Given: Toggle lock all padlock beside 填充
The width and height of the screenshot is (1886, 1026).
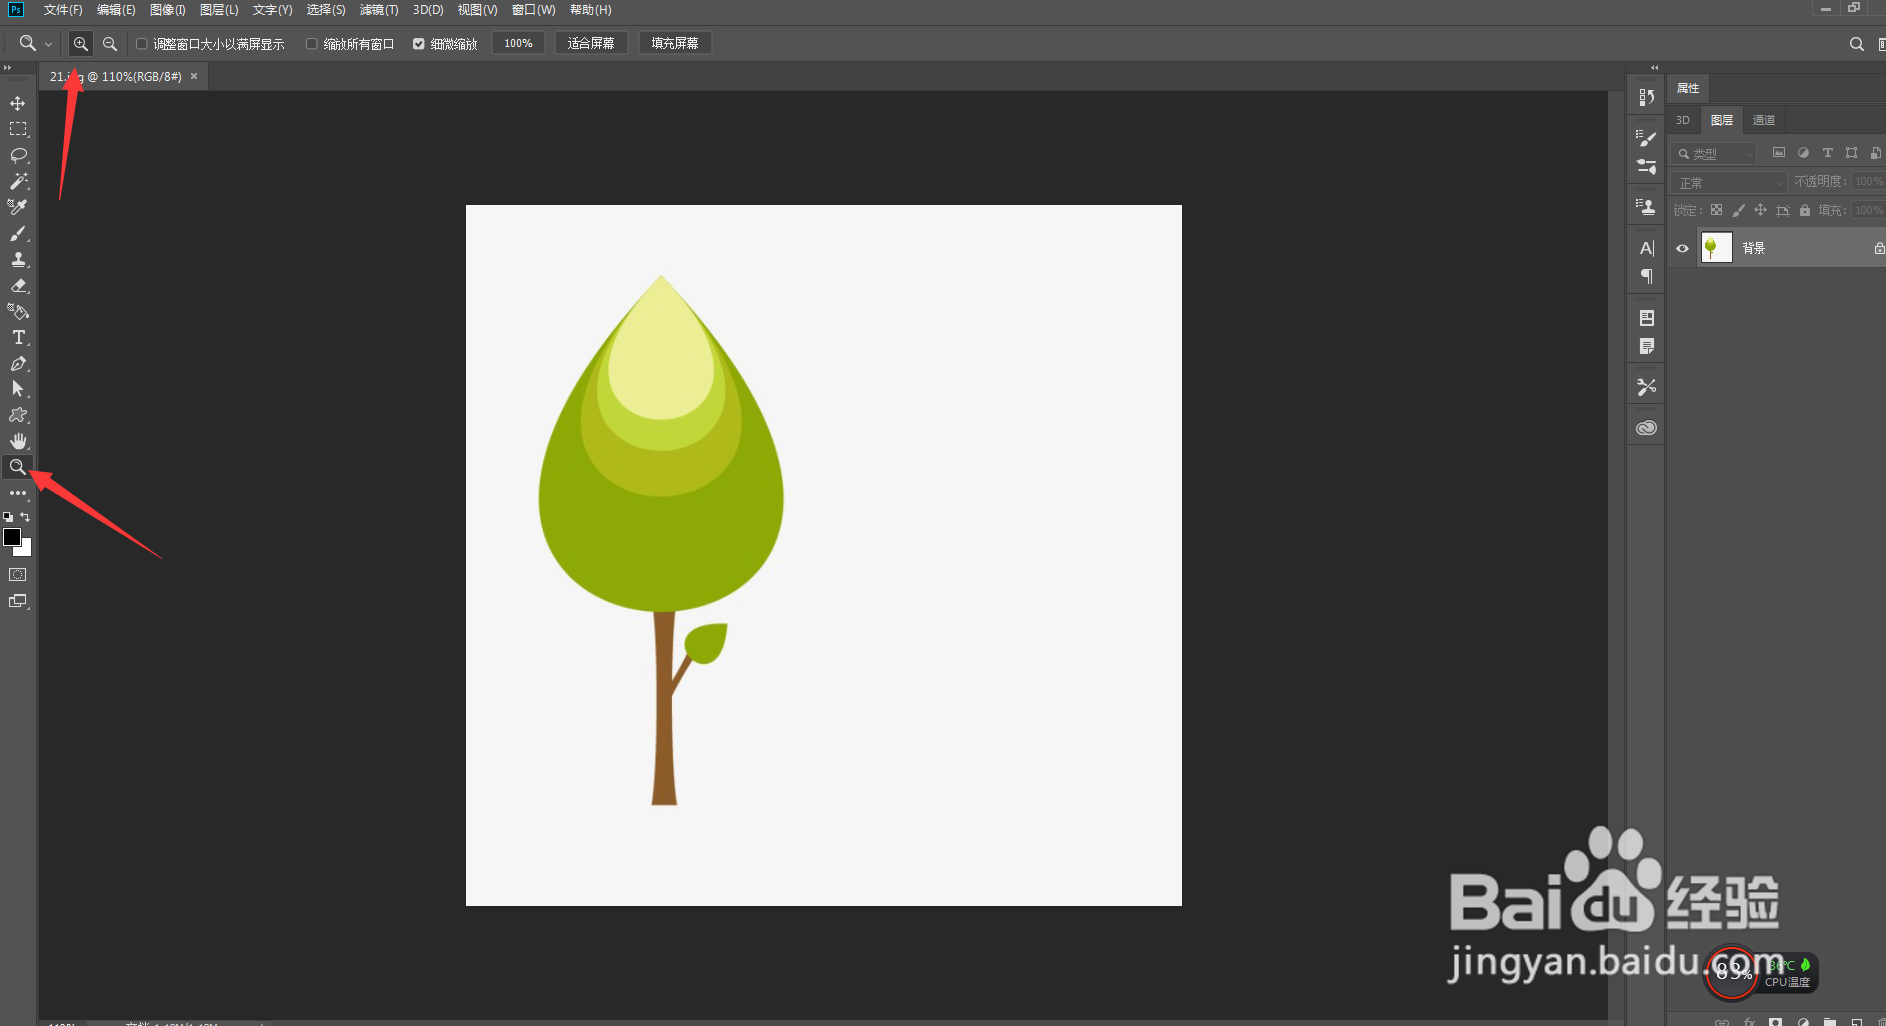Looking at the screenshot, I should coord(1805,210).
